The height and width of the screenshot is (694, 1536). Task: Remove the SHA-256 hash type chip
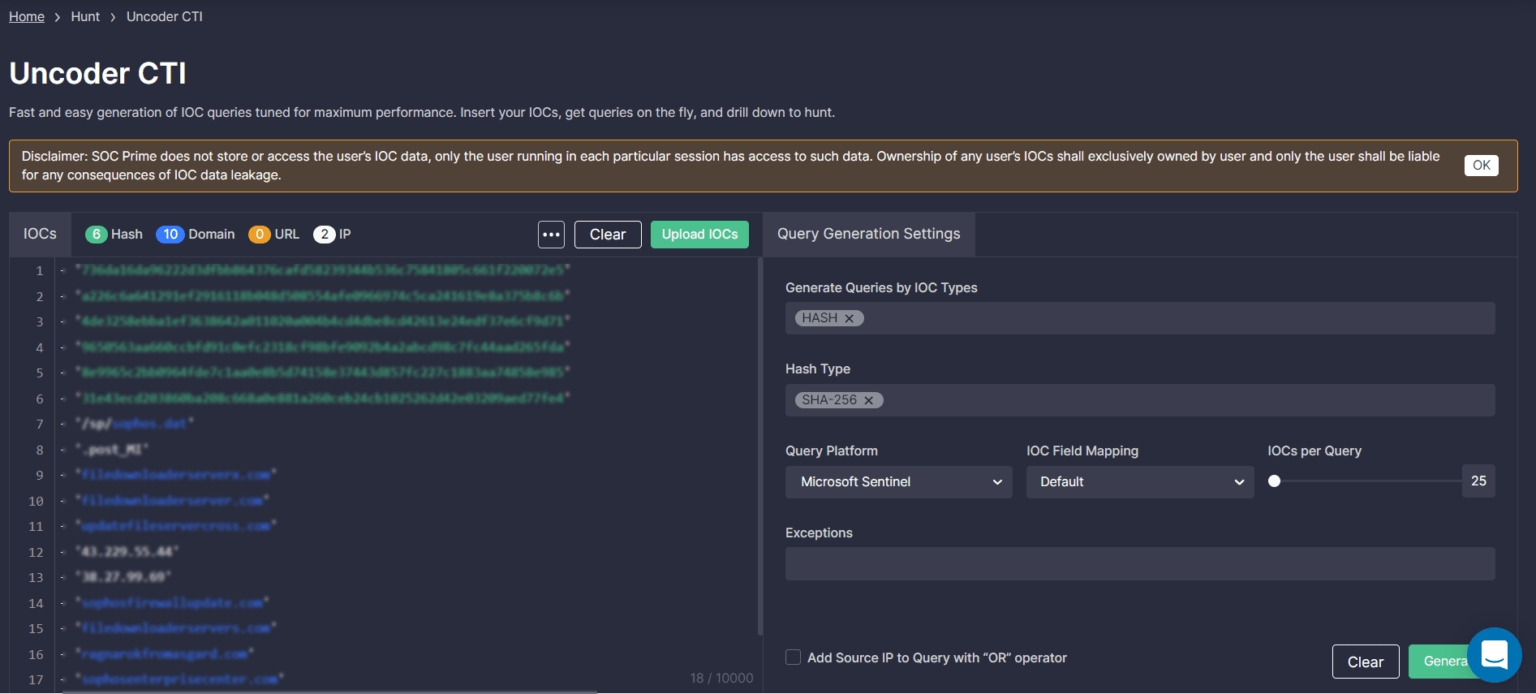tap(868, 399)
